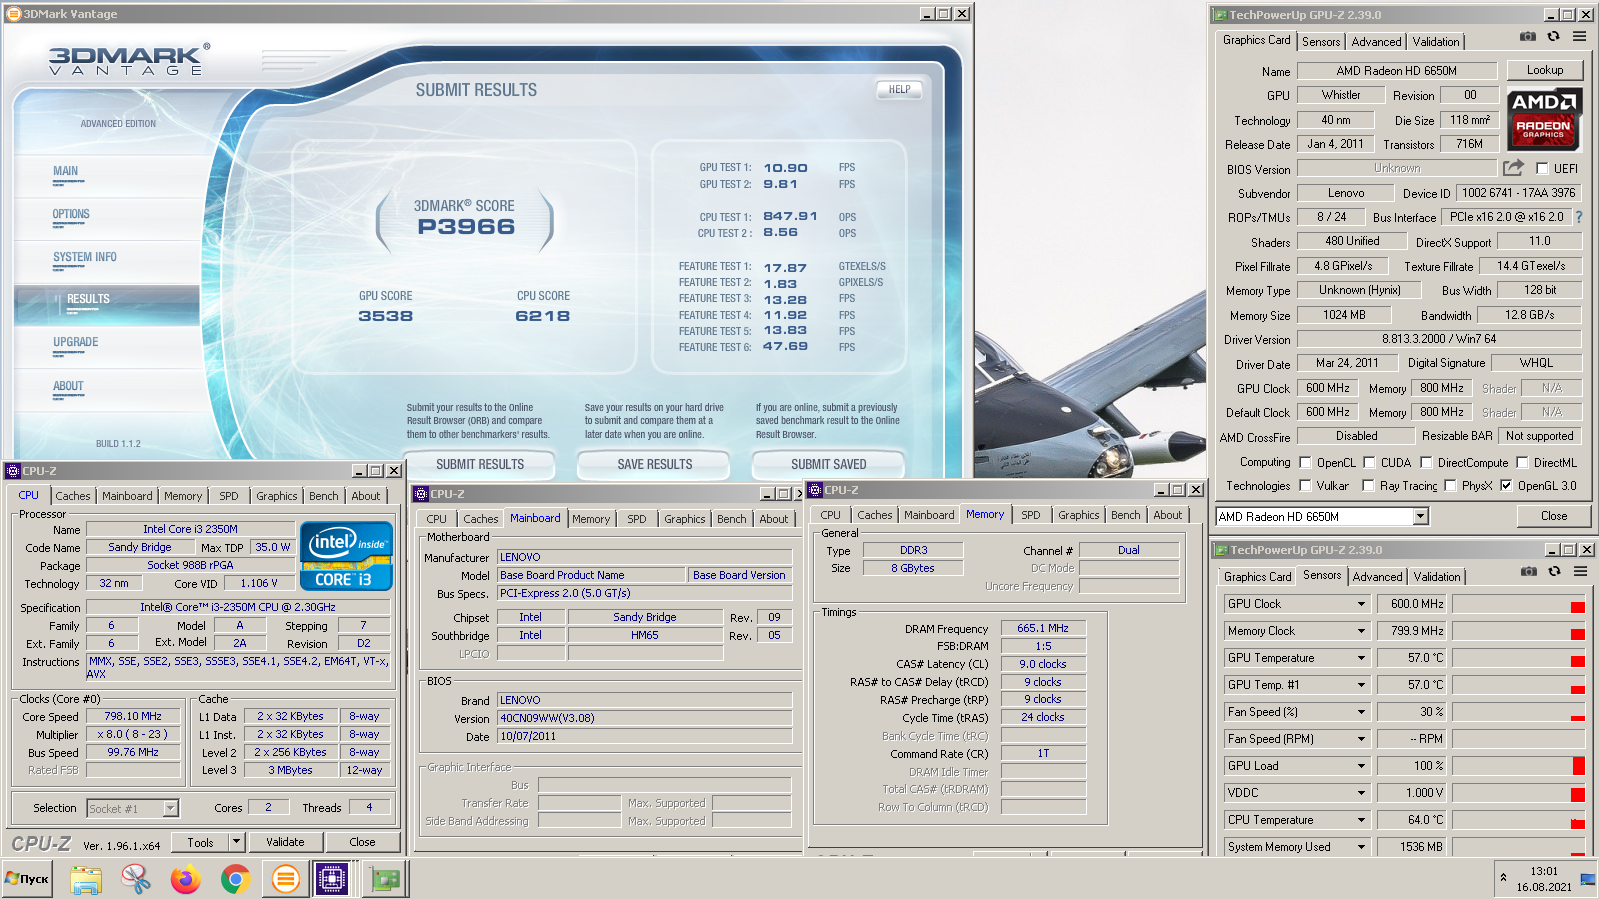Open Firefox from the taskbar

pyautogui.click(x=185, y=880)
